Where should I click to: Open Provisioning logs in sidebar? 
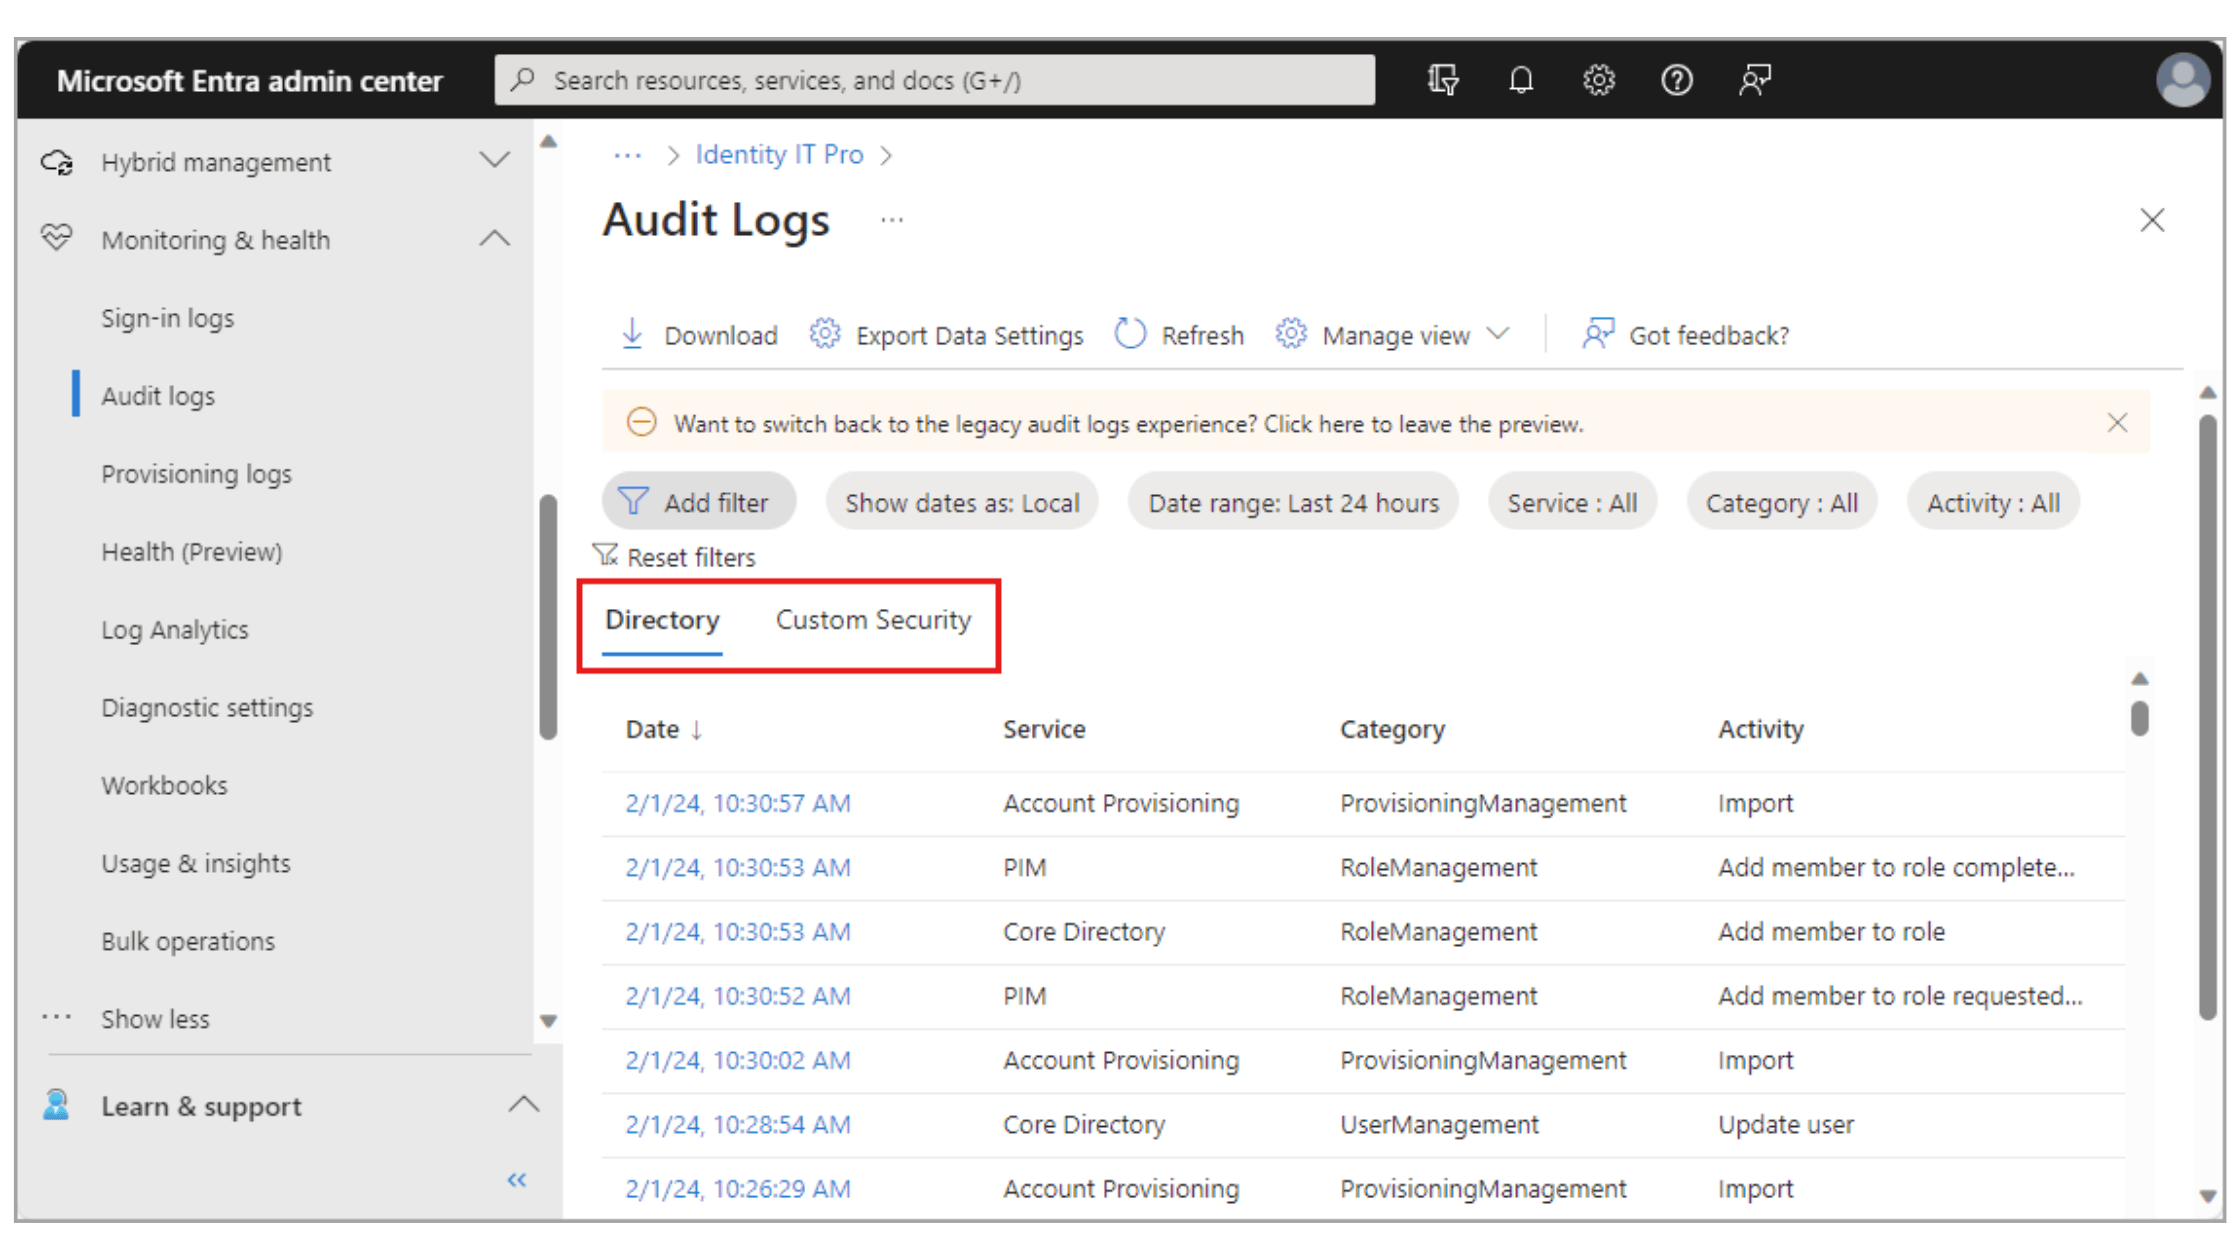click(x=197, y=474)
